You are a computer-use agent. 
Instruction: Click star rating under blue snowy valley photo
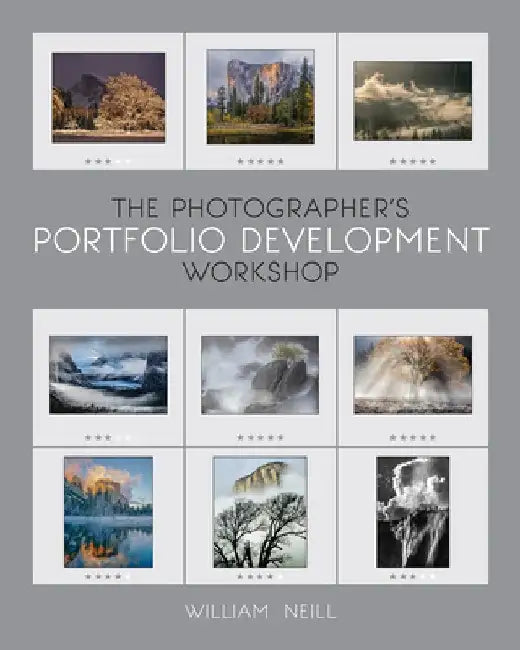tap(108, 437)
